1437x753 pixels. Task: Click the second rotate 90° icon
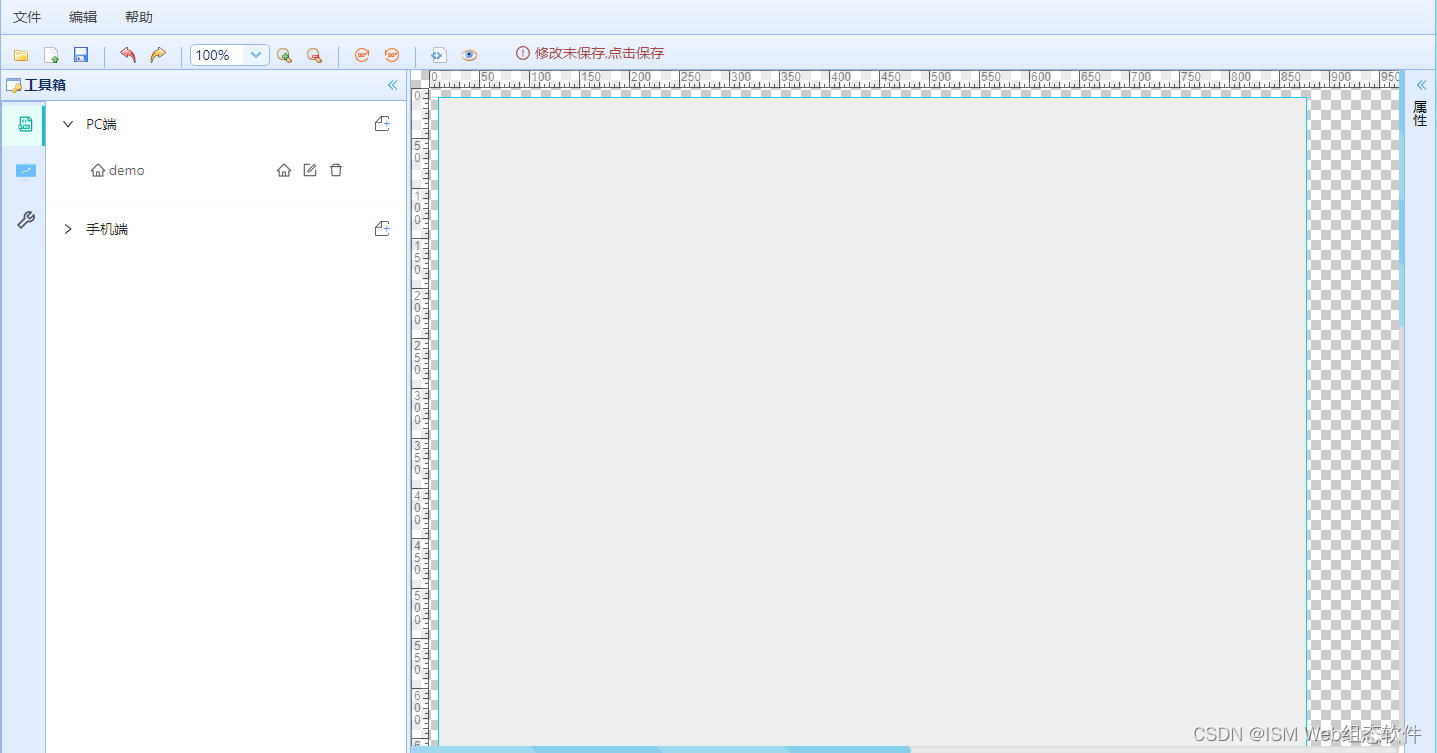pyautogui.click(x=392, y=55)
